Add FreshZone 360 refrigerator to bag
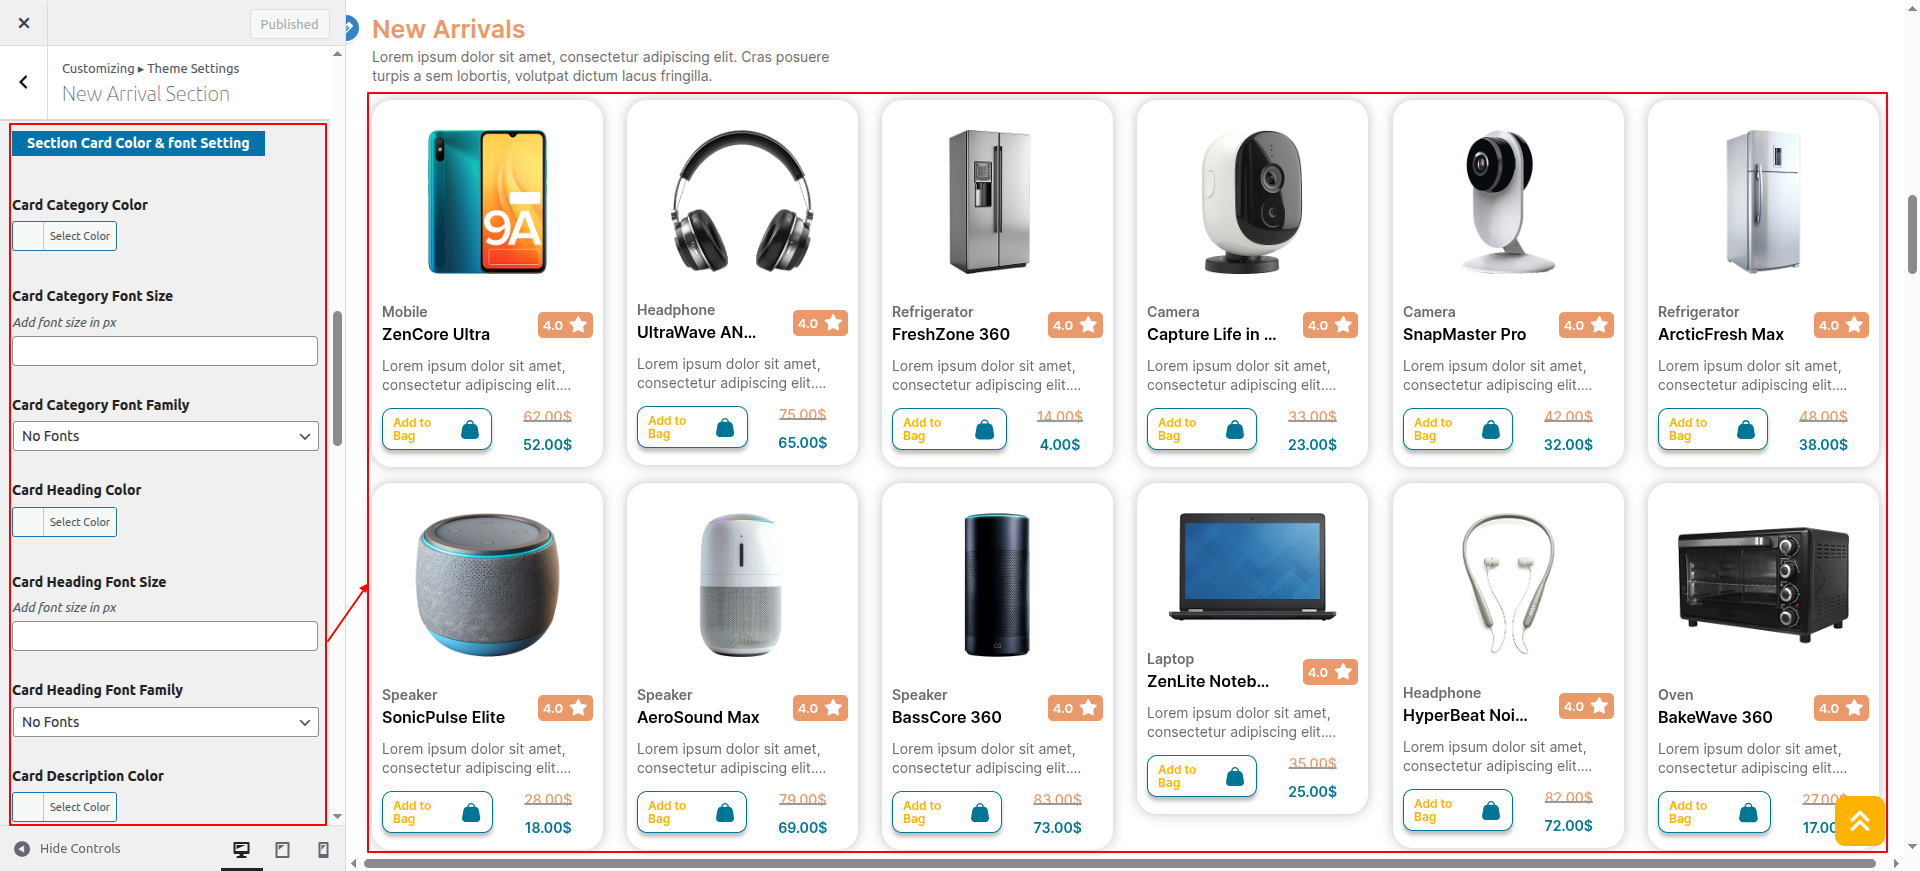1920x871 pixels. tap(948, 430)
